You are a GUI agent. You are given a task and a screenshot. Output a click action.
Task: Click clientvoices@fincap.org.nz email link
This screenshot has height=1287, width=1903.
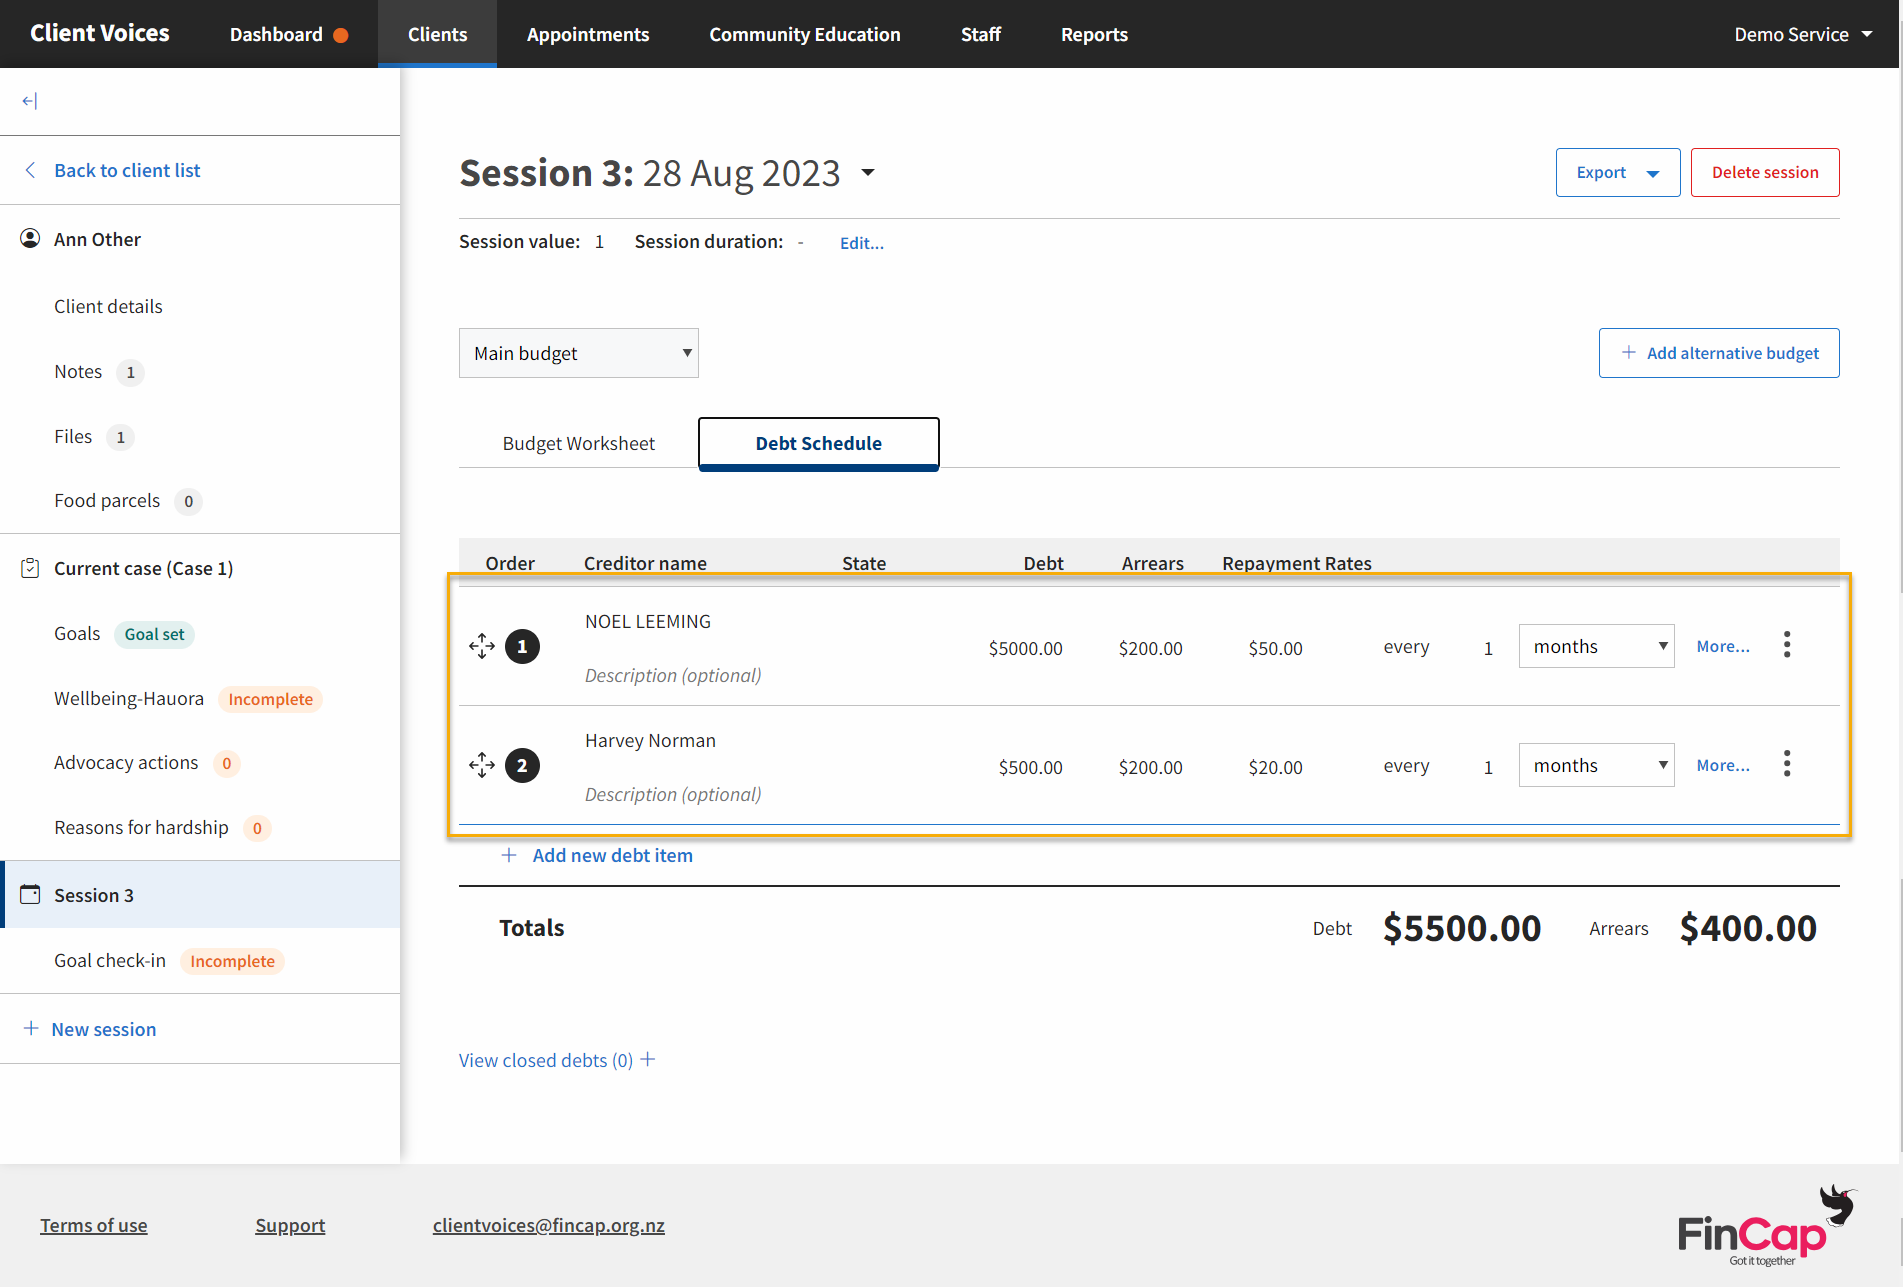[549, 1225]
